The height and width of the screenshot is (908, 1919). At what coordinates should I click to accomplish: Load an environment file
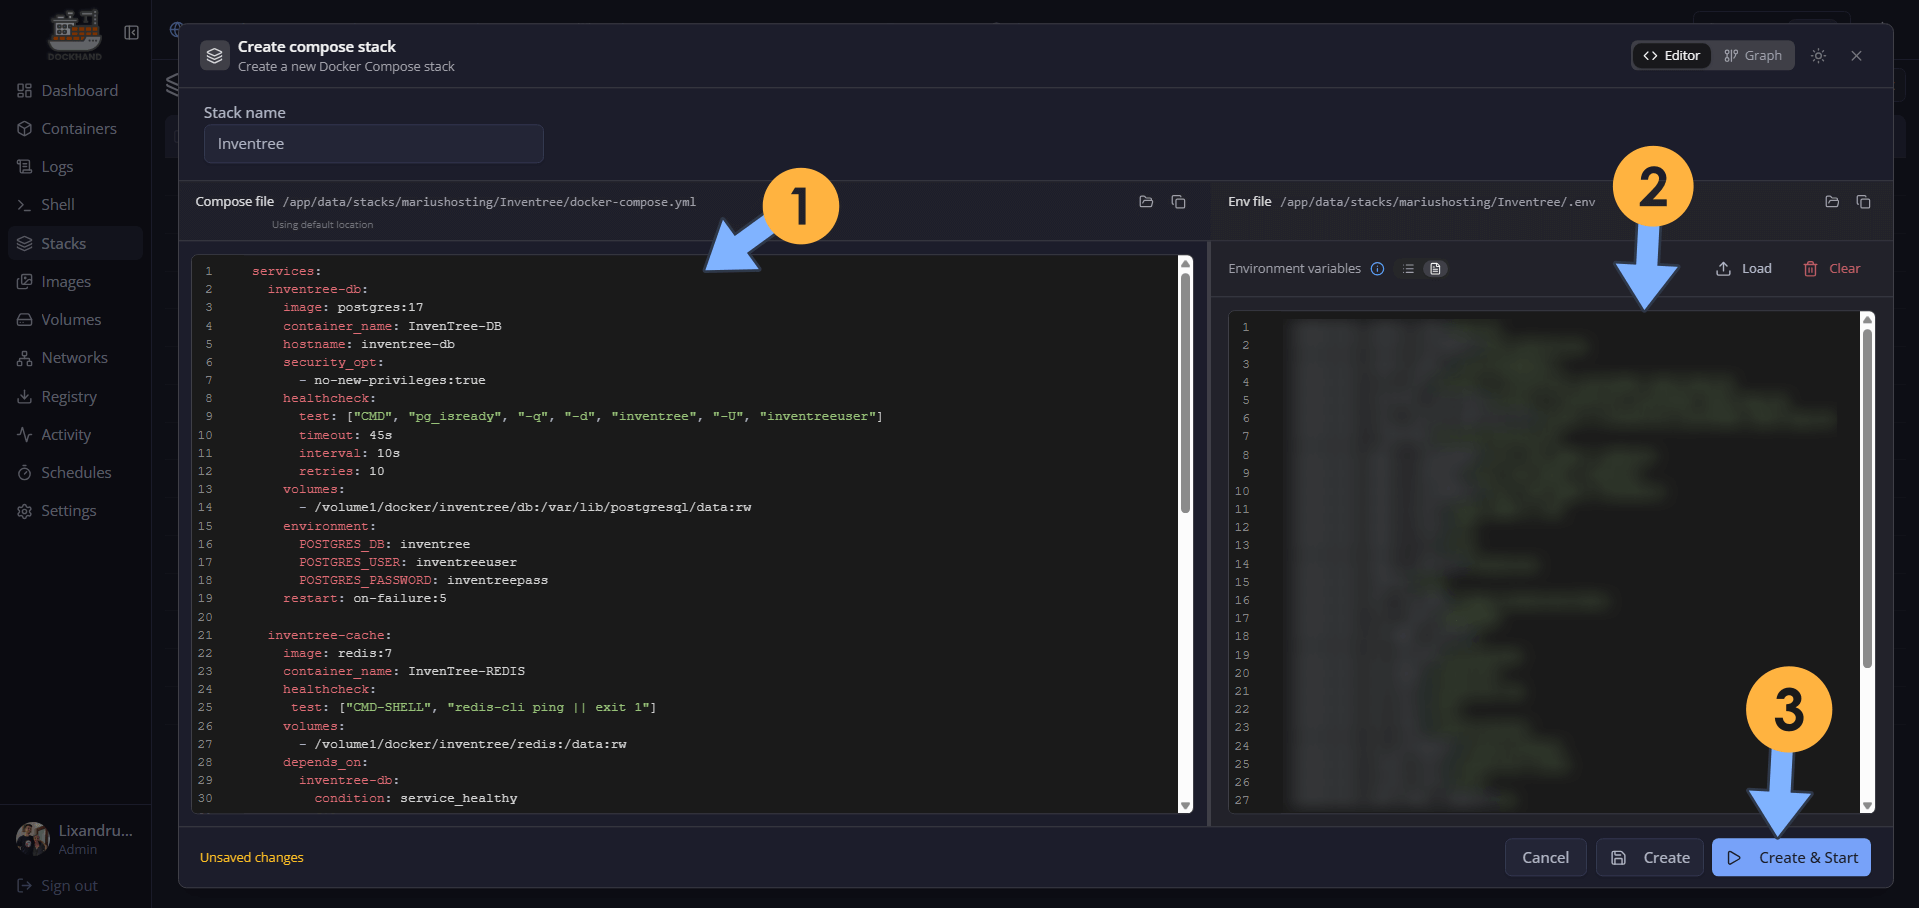tap(1743, 269)
